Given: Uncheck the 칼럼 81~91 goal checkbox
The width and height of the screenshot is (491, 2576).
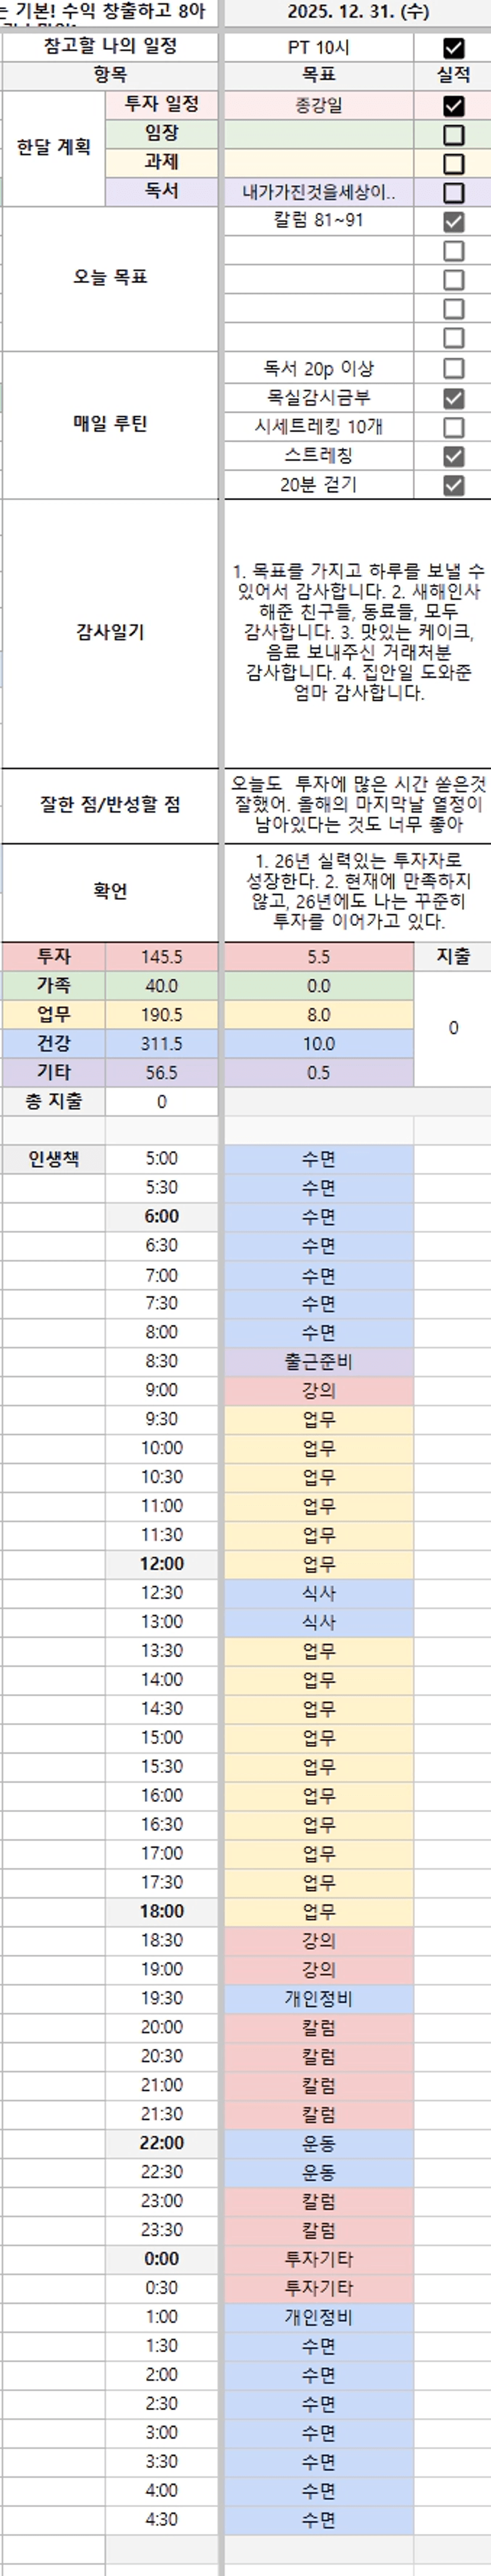Looking at the screenshot, I should point(453,222).
